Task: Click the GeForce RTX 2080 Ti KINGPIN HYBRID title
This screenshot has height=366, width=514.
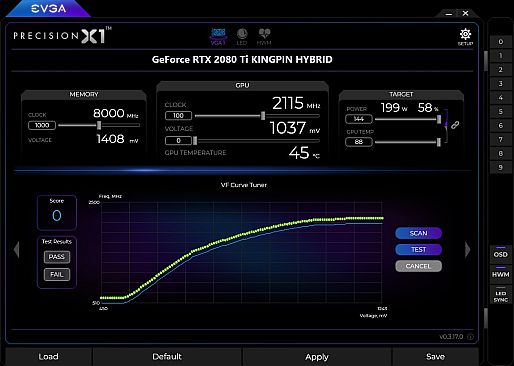Action: [242, 60]
